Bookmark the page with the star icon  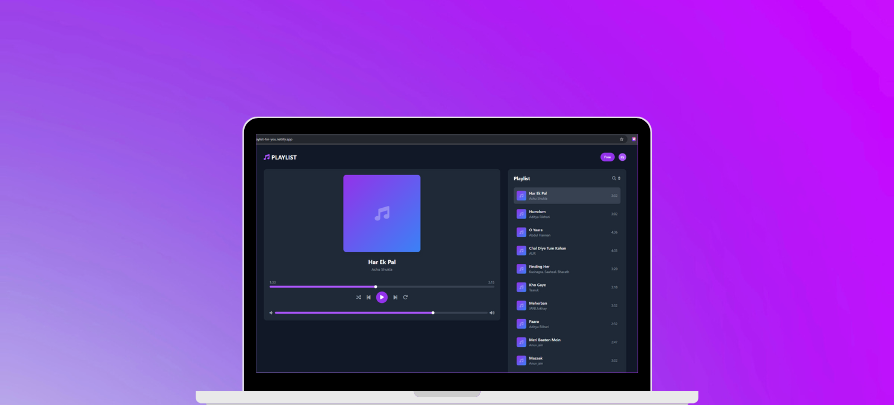pyautogui.click(x=621, y=139)
